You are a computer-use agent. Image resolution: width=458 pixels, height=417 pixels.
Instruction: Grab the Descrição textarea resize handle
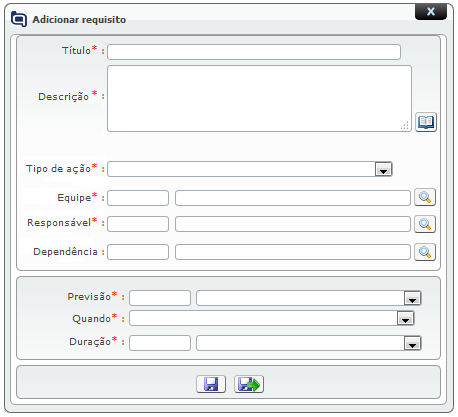coord(405,125)
